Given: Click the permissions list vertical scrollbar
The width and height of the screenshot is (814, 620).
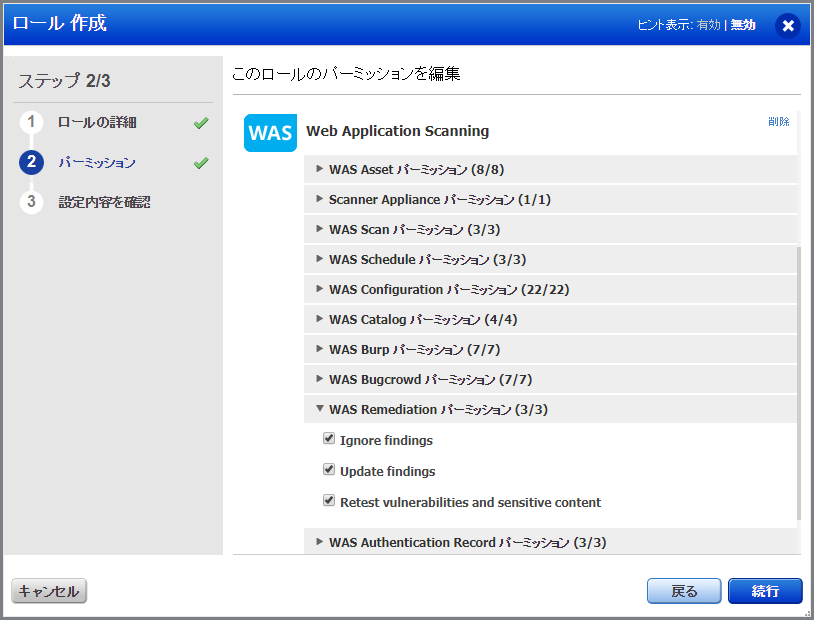Looking at the screenshot, I should point(798,380).
